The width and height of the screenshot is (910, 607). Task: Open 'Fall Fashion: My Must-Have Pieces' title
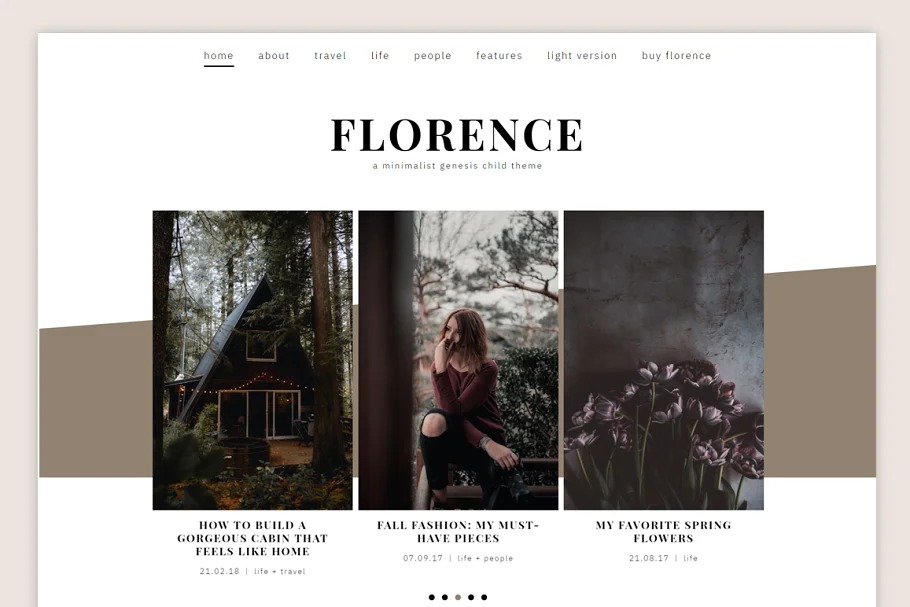pos(458,532)
